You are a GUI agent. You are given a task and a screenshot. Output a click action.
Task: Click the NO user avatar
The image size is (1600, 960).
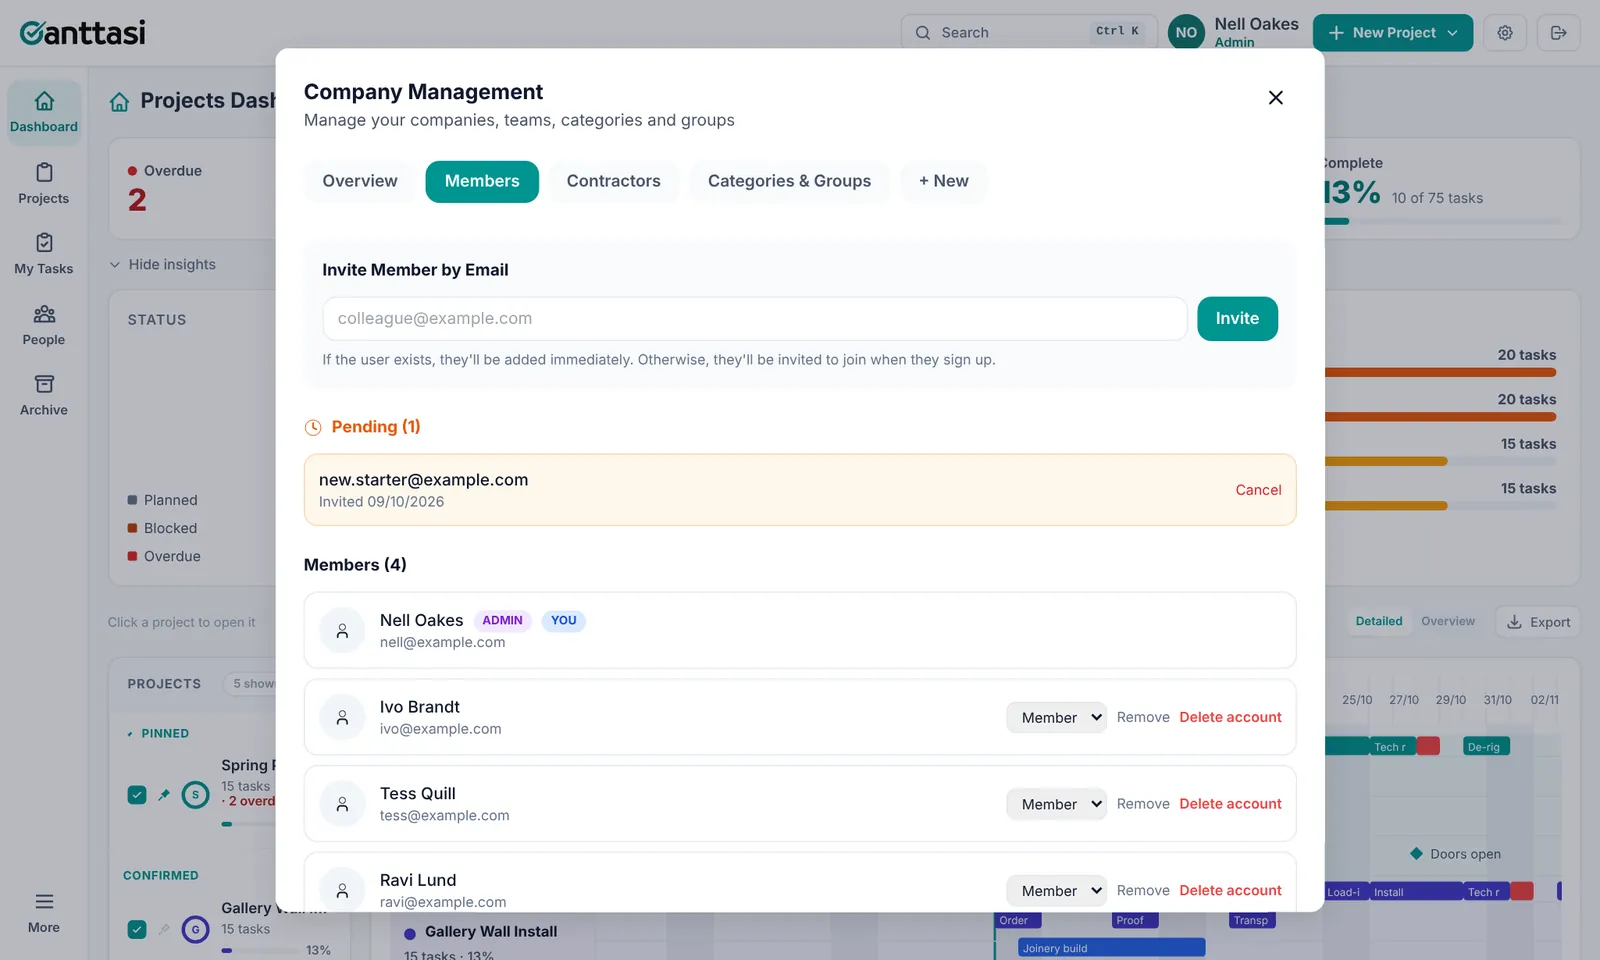(1186, 33)
